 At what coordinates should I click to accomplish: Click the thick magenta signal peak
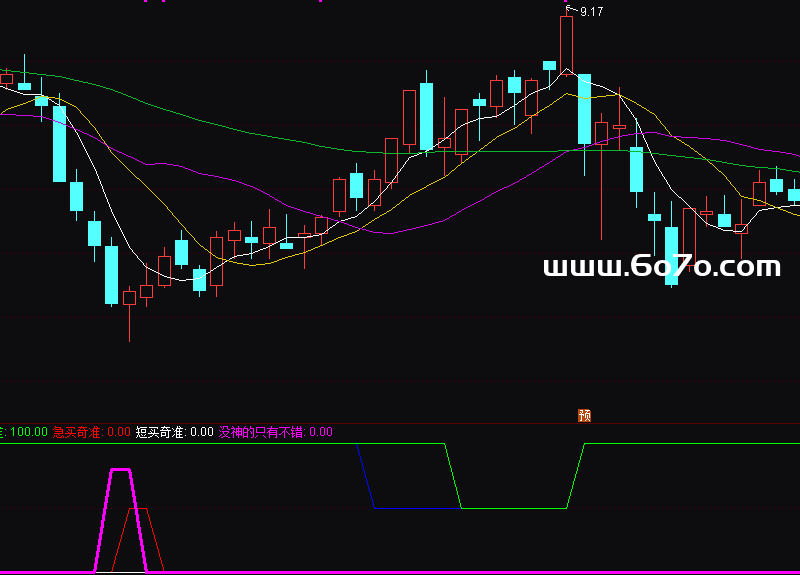tap(121, 469)
